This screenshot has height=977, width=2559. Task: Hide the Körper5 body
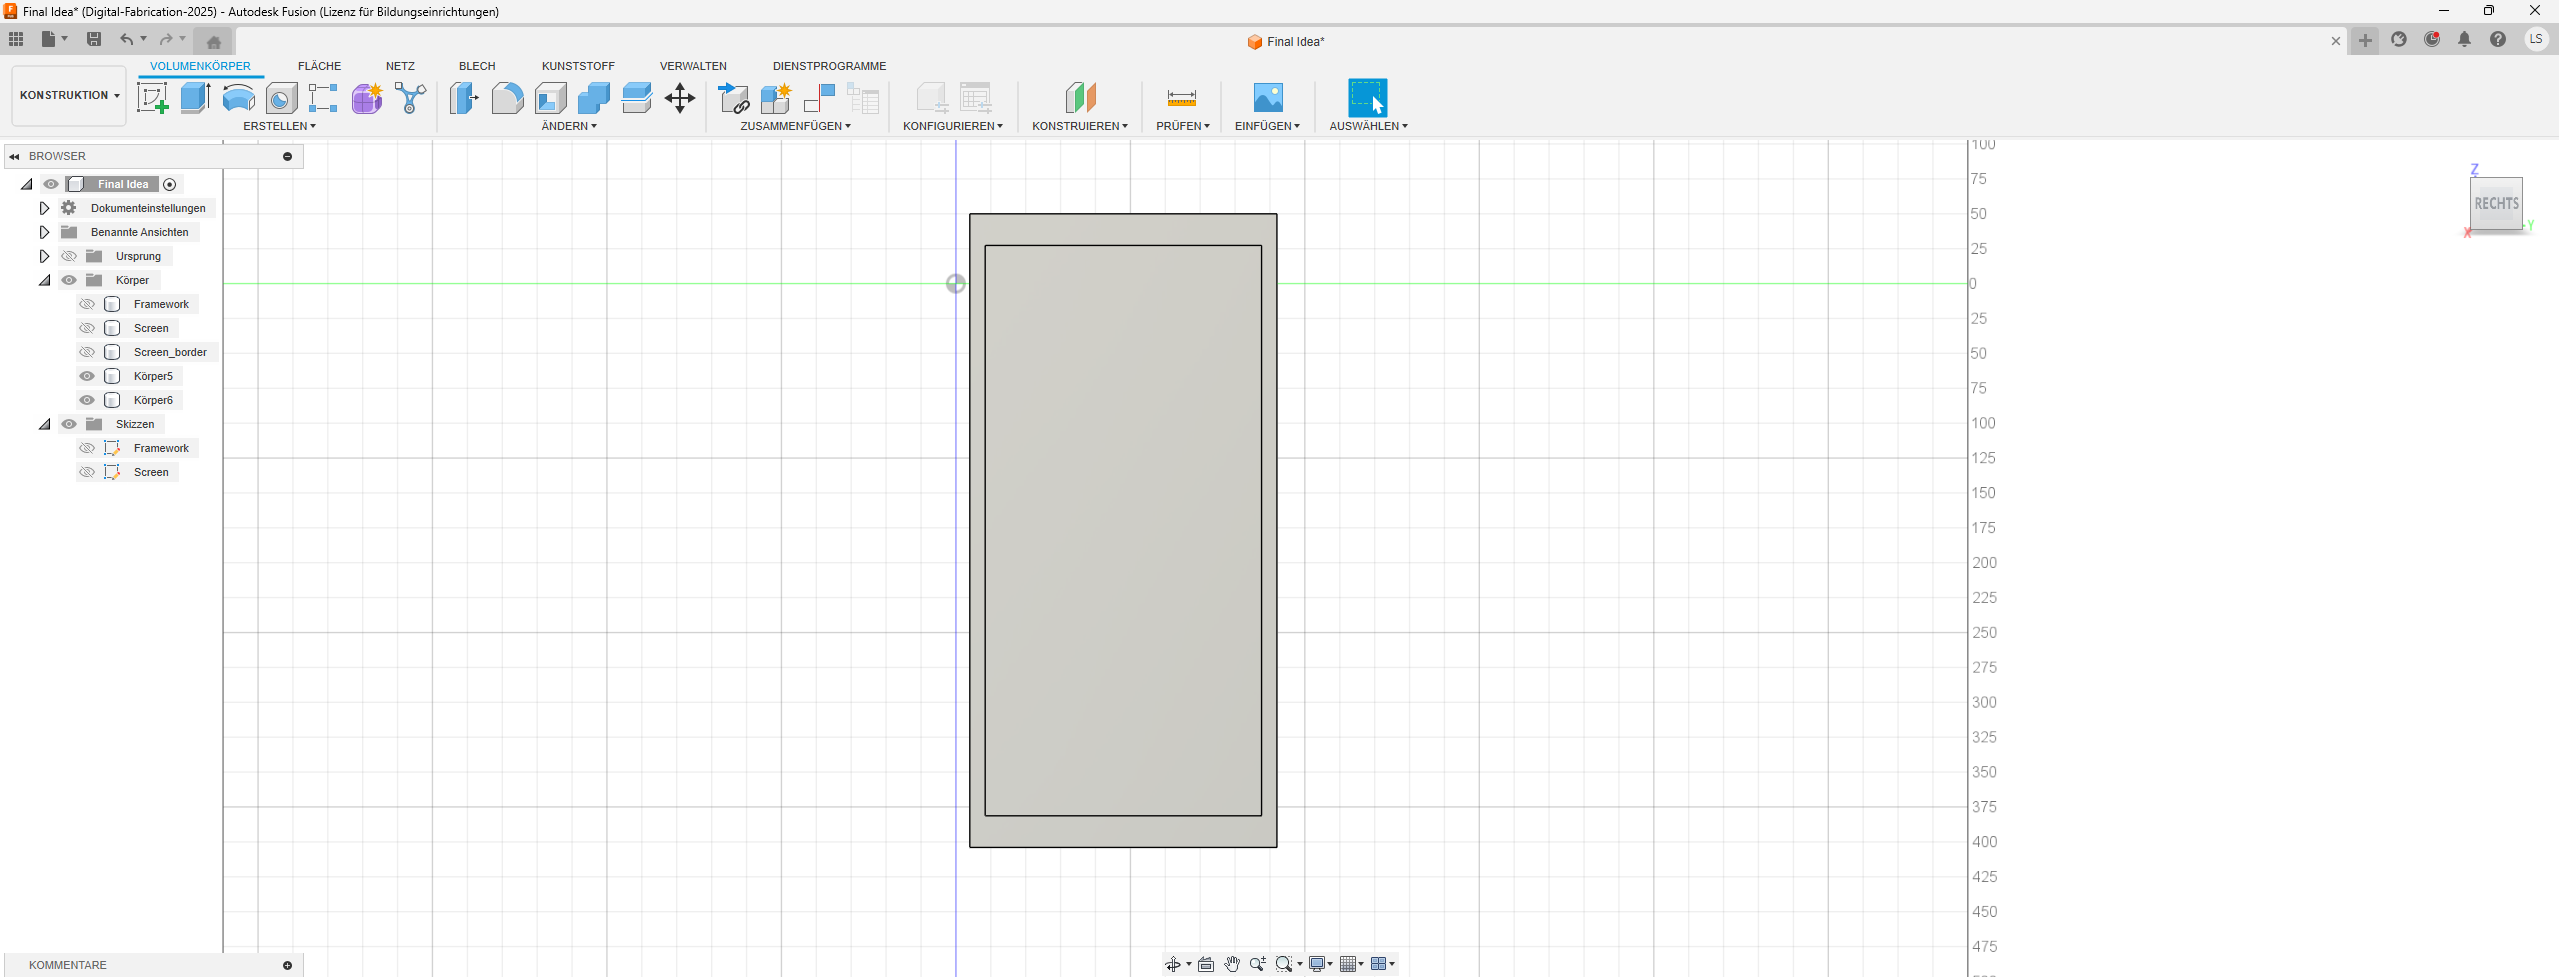pyautogui.click(x=87, y=376)
